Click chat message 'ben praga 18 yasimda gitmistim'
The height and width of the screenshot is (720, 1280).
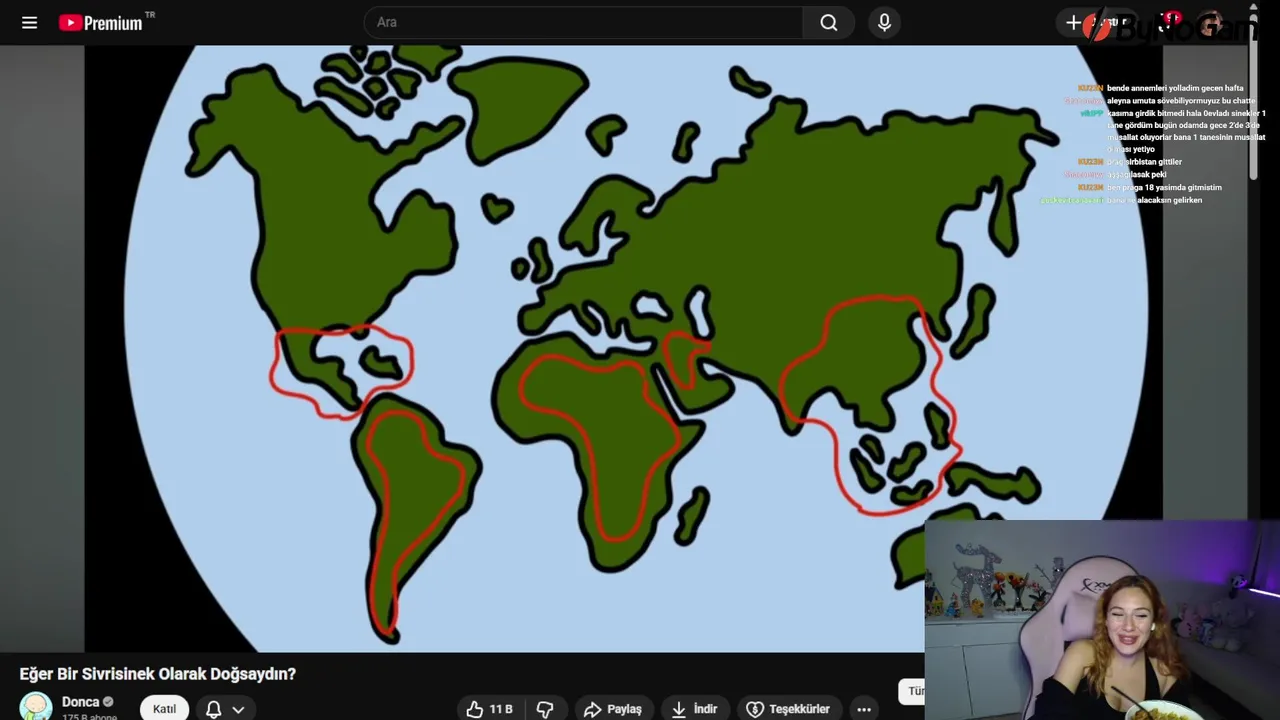1164,187
